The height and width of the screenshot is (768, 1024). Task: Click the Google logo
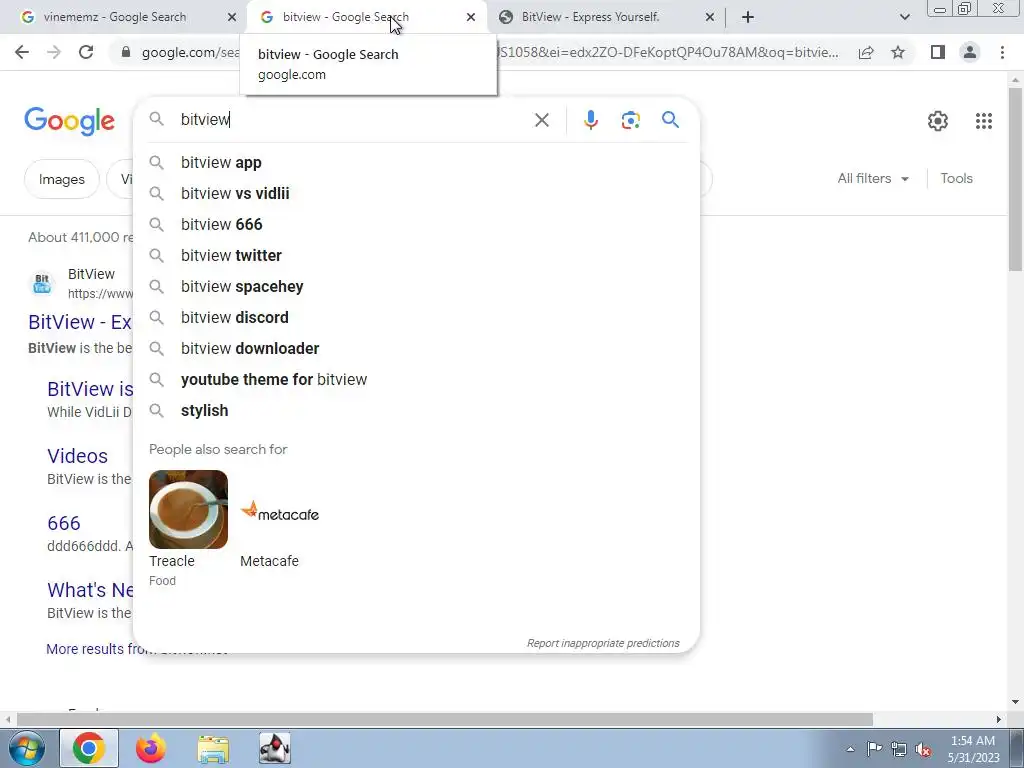point(69,121)
